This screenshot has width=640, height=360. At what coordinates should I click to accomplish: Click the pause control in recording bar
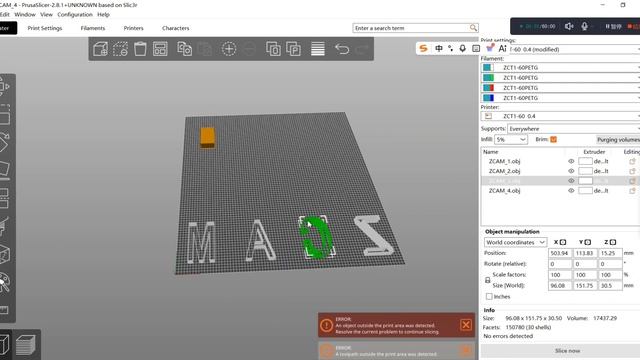click(x=613, y=26)
